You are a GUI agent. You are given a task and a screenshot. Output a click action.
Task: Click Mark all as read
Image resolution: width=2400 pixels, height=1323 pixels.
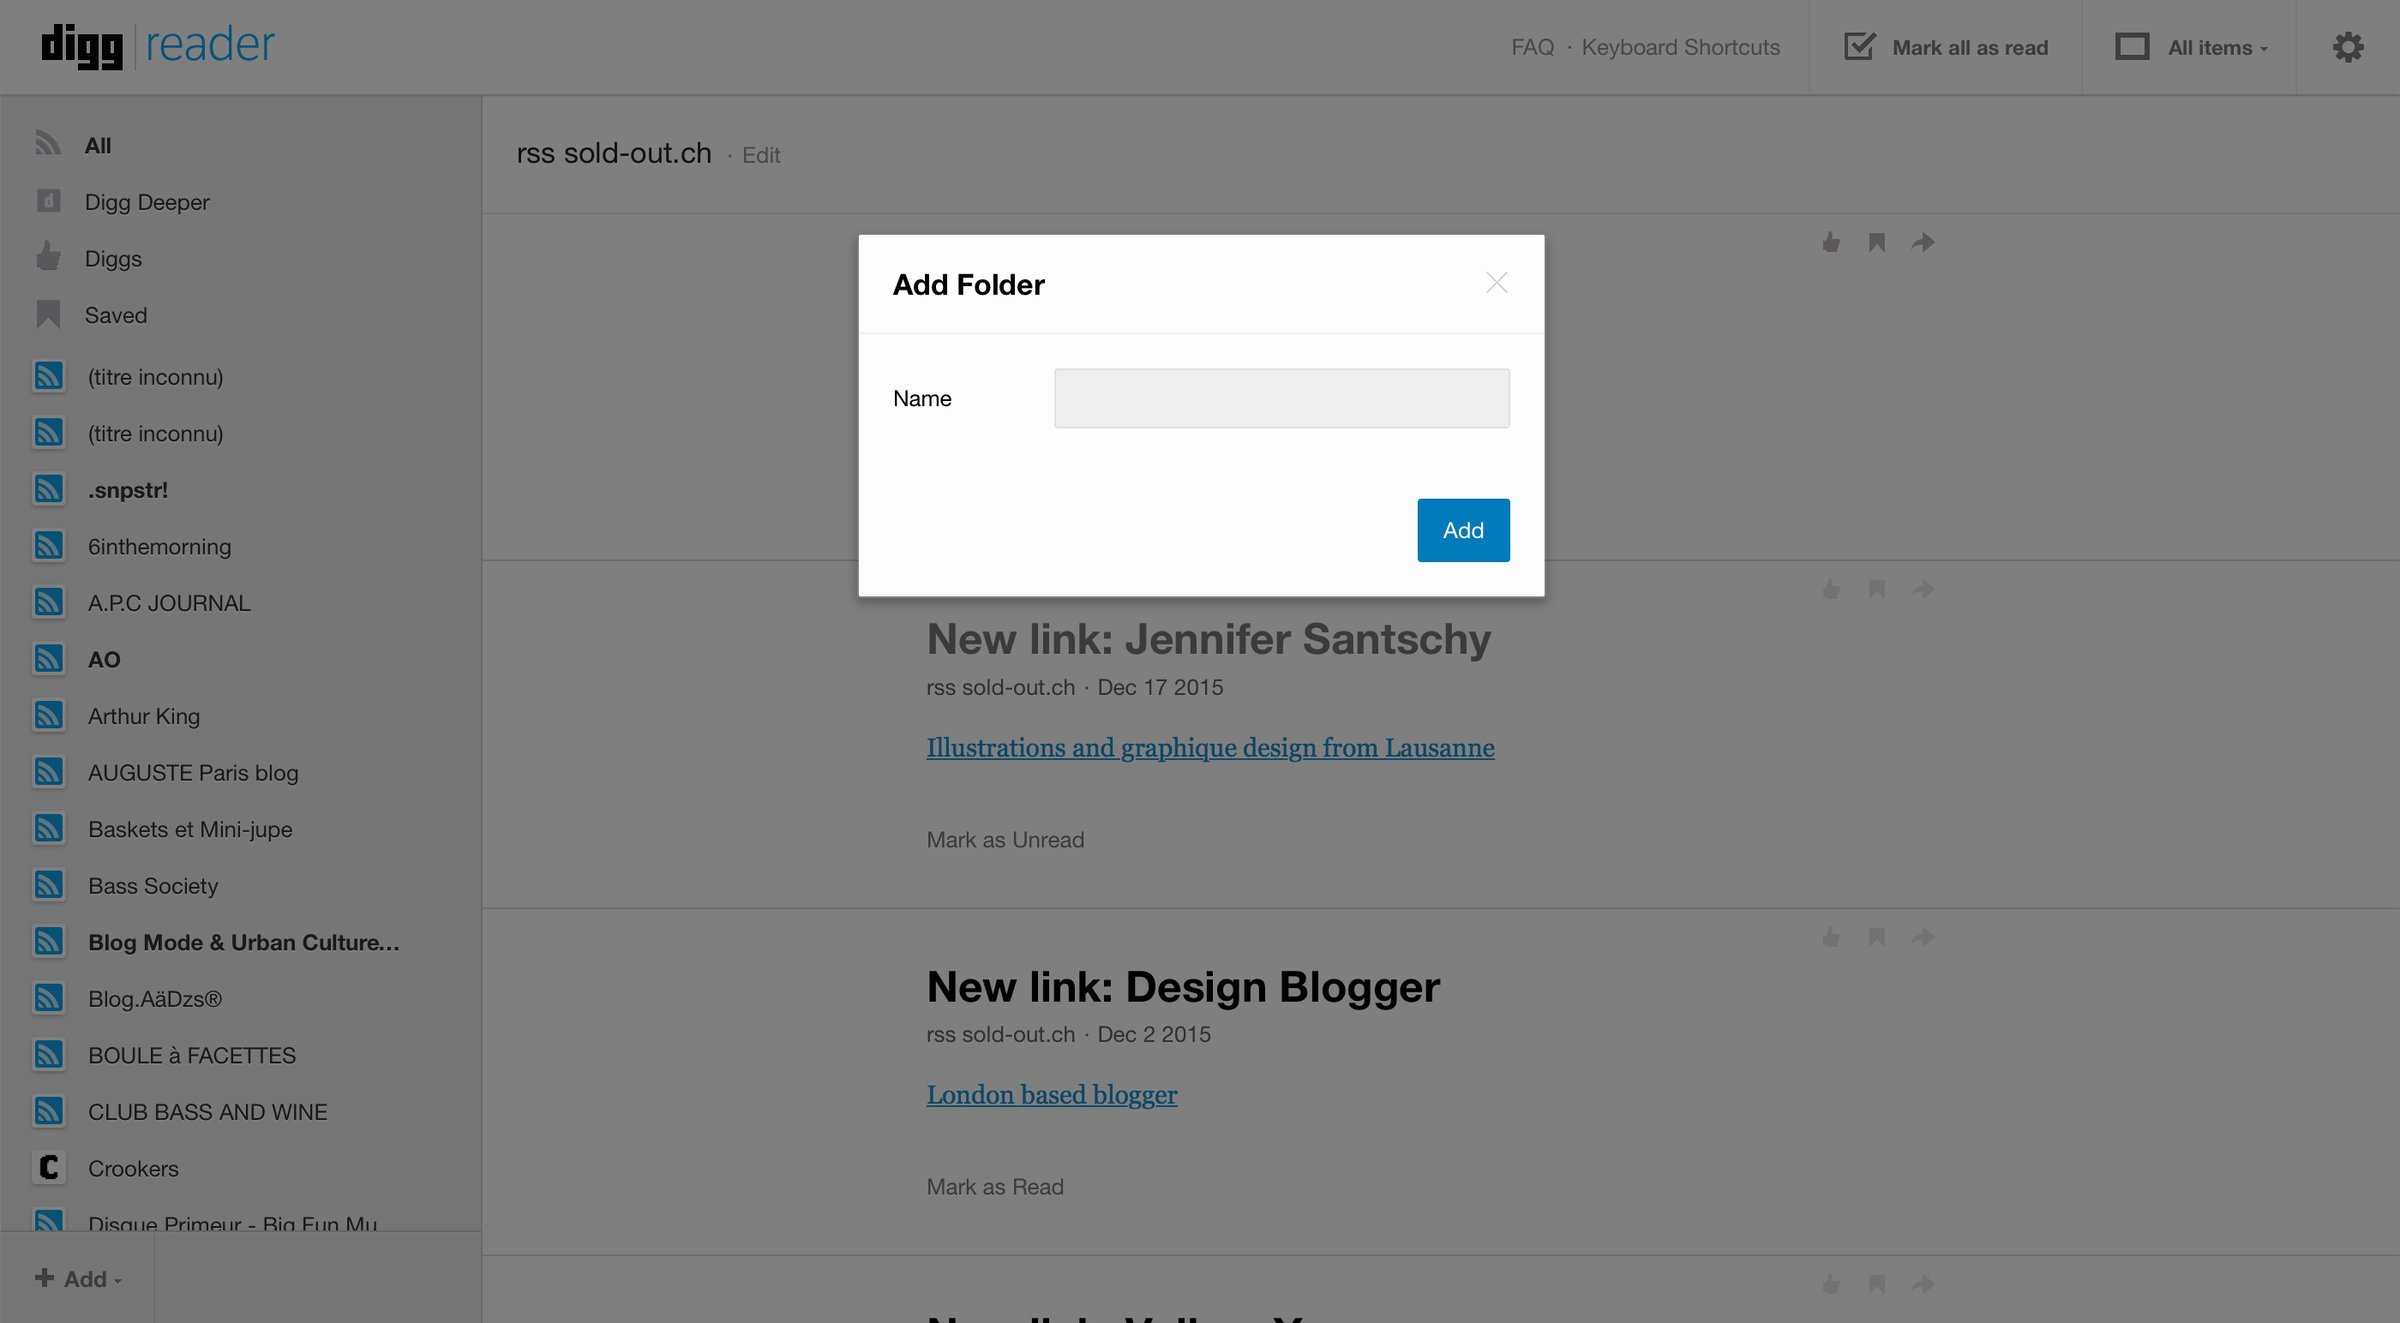click(1946, 47)
